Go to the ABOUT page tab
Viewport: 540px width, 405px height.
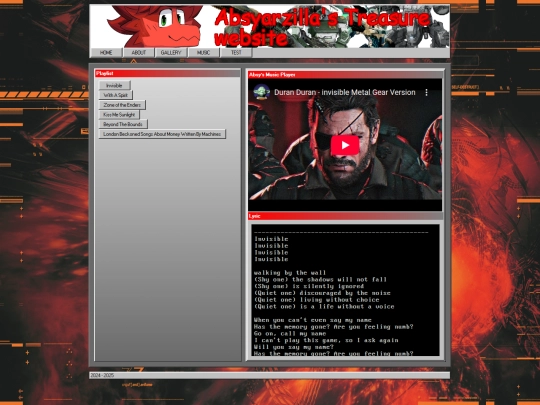click(139, 53)
